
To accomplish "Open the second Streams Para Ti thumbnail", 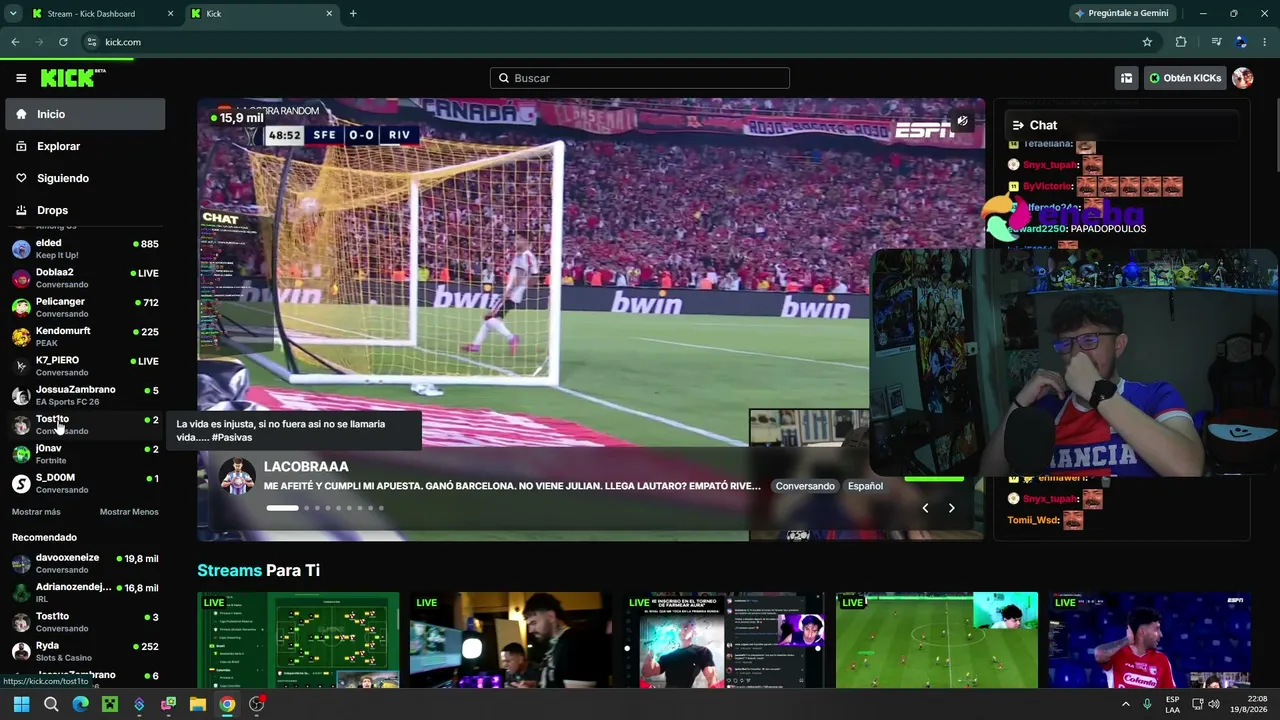I will tap(511, 640).
